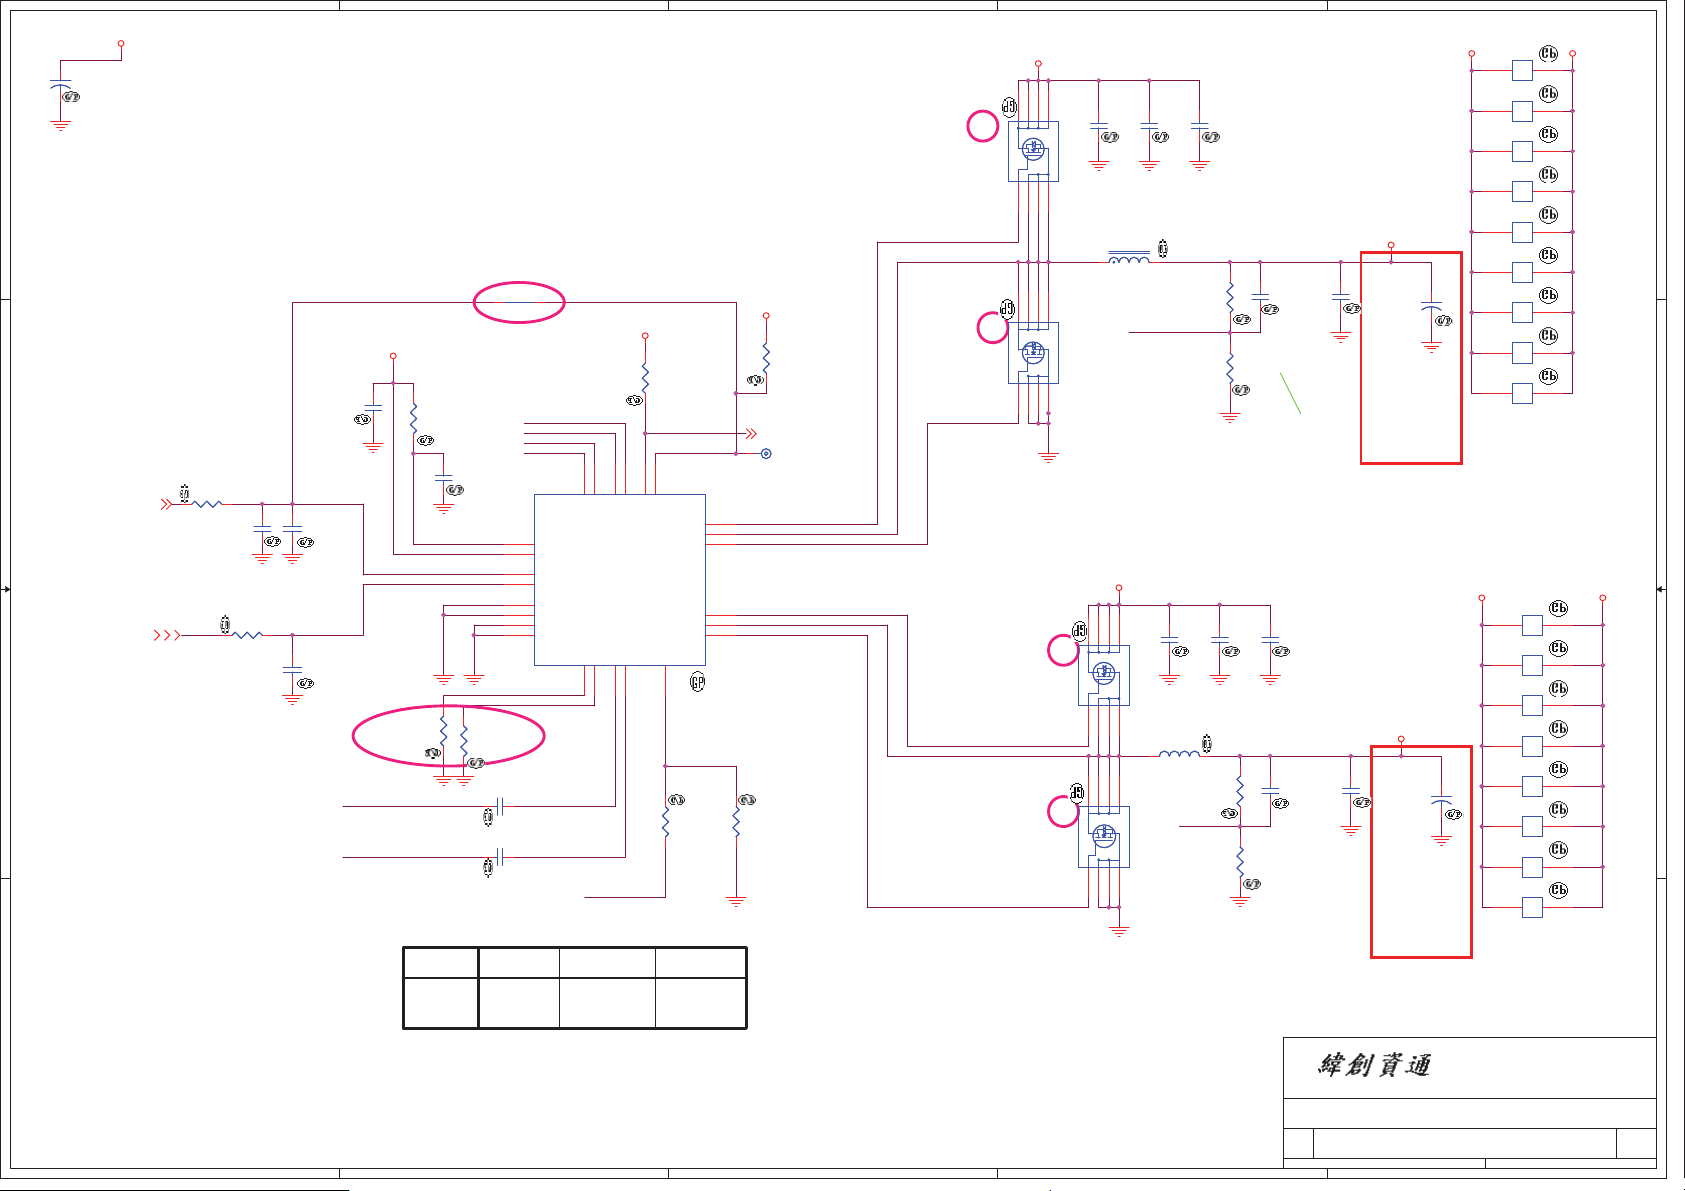Select the bottom feedback resistor of upper phase
The height and width of the screenshot is (1191, 1685).
tap(1230, 368)
